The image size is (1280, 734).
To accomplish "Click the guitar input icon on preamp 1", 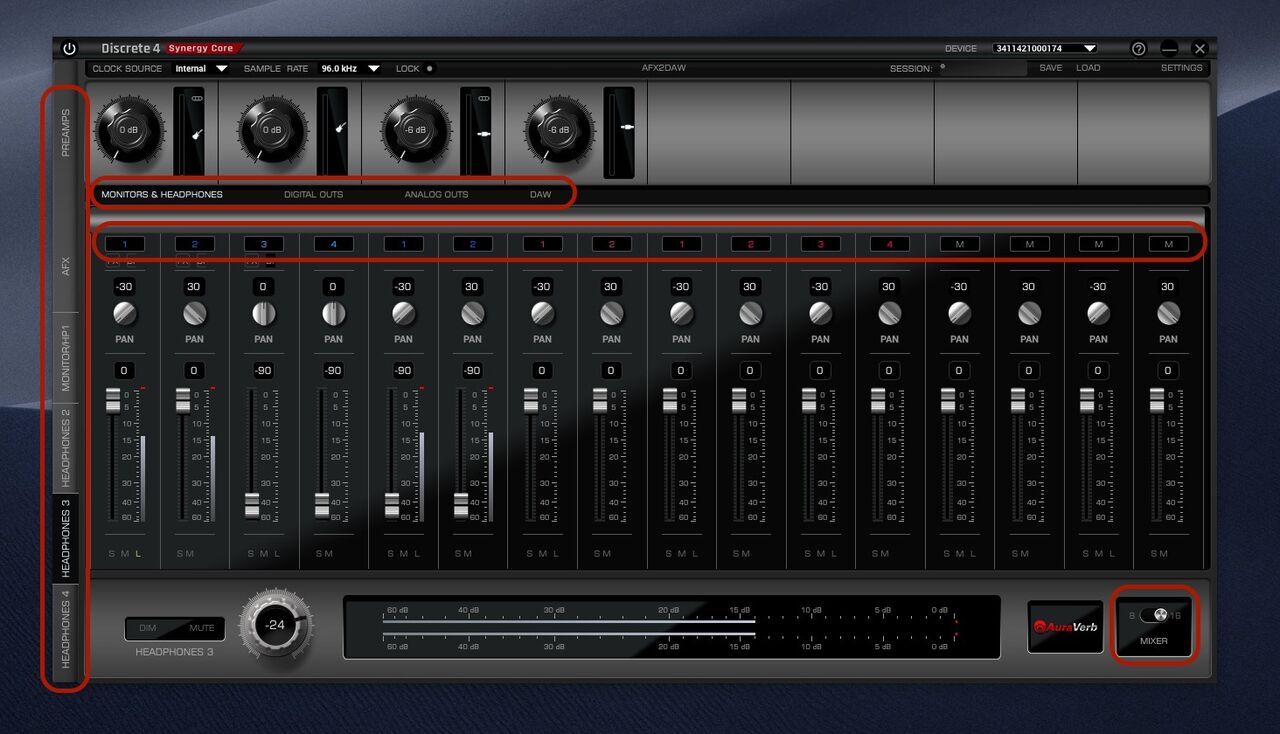I will 196,133.
